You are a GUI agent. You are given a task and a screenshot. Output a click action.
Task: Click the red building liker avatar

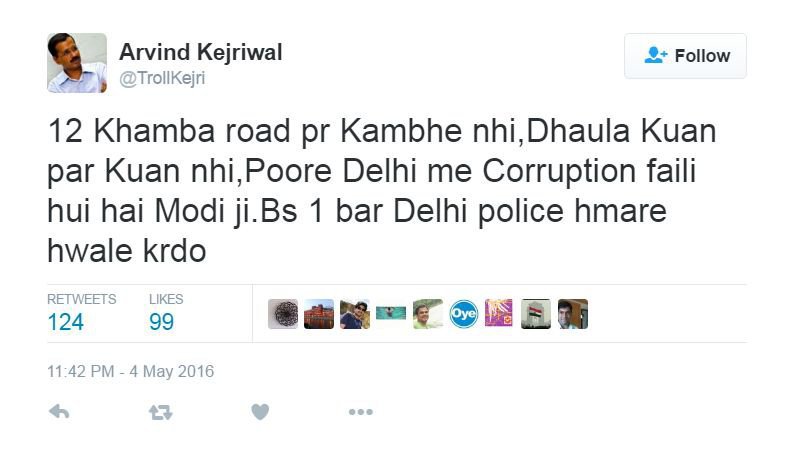[x=319, y=314]
